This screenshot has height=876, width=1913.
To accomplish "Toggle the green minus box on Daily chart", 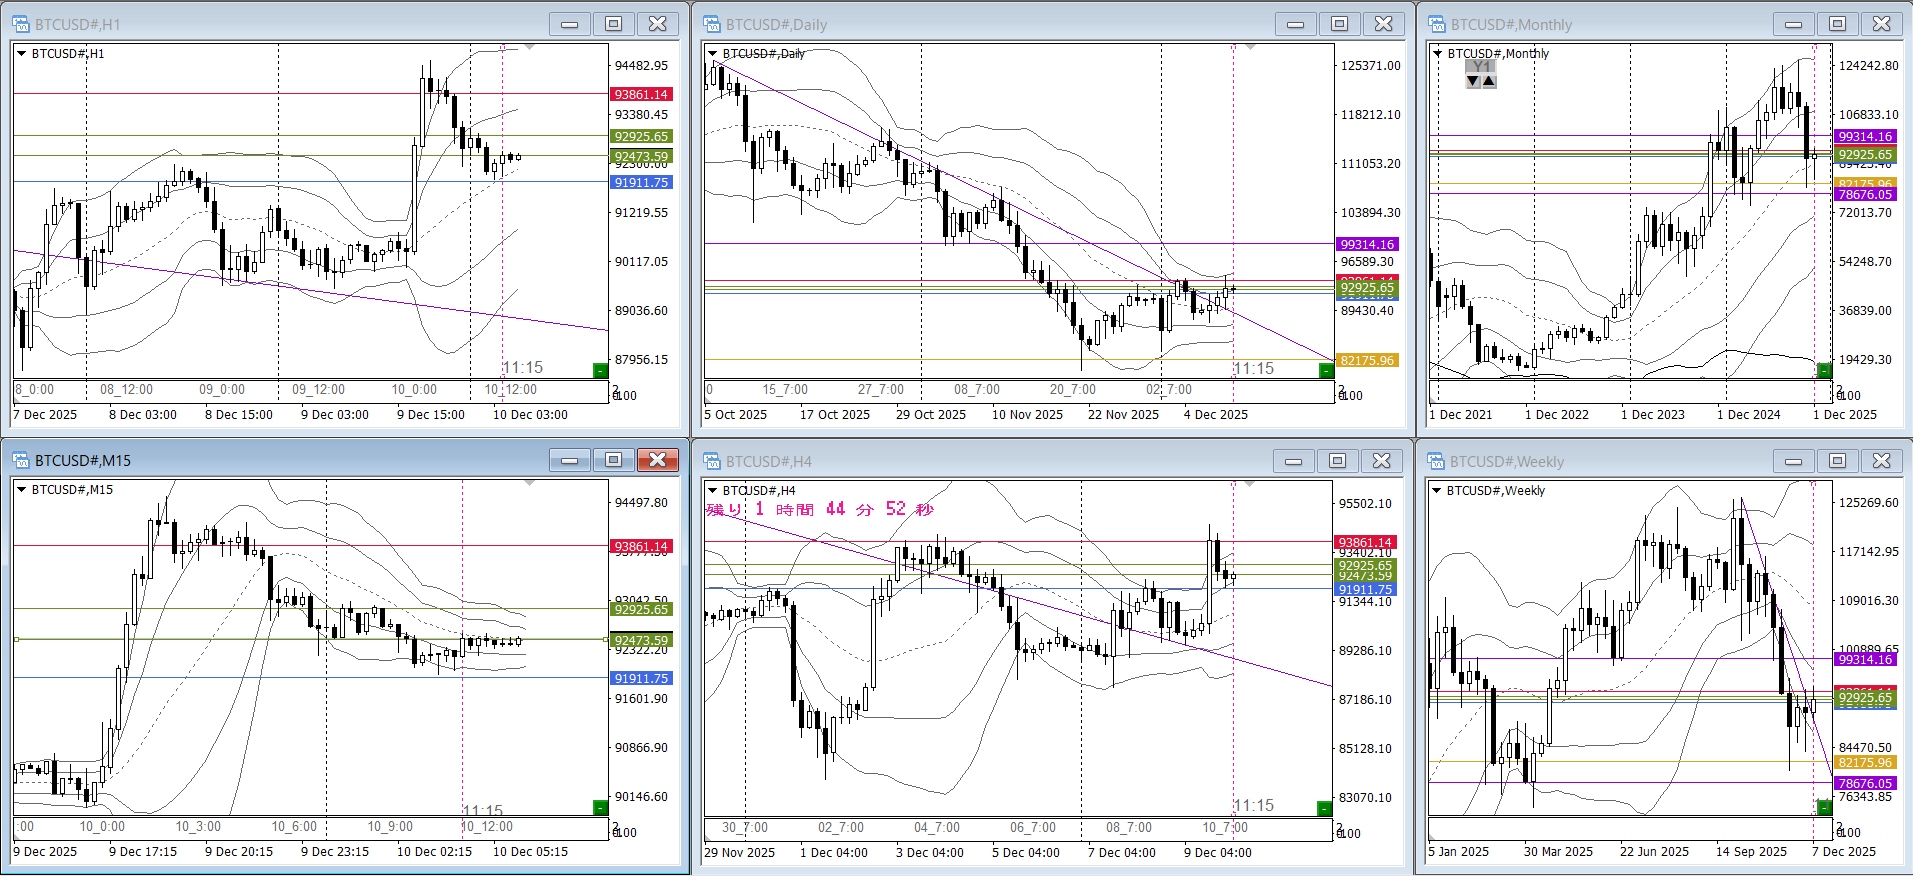I will point(1326,370).
